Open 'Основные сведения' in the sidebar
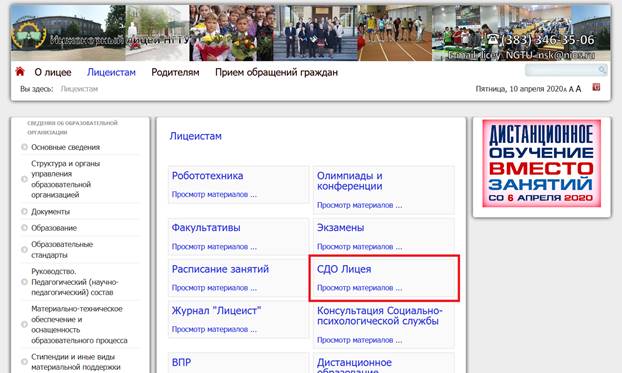The height and width of the screenshot is (373, 622). coord(65,147)
